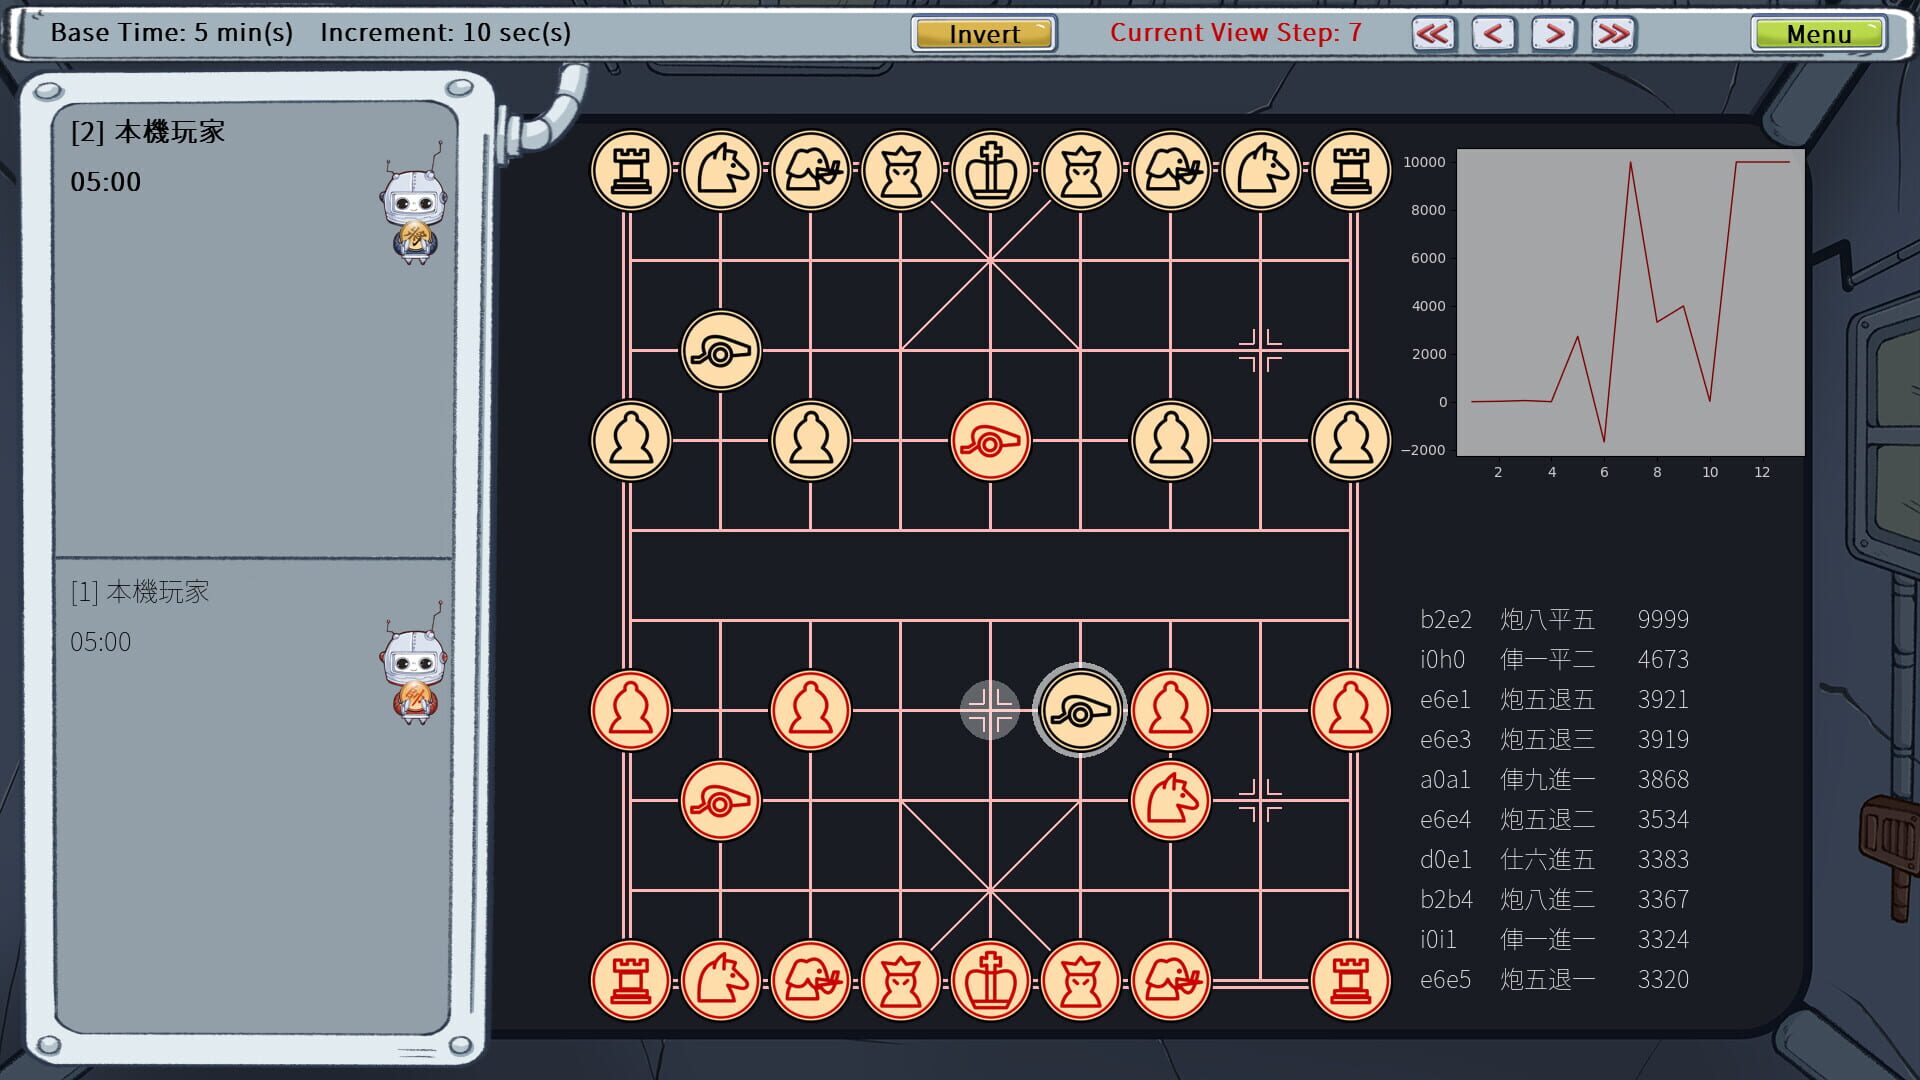Select the red horse near the crosshair marker

coord(1171,800)
